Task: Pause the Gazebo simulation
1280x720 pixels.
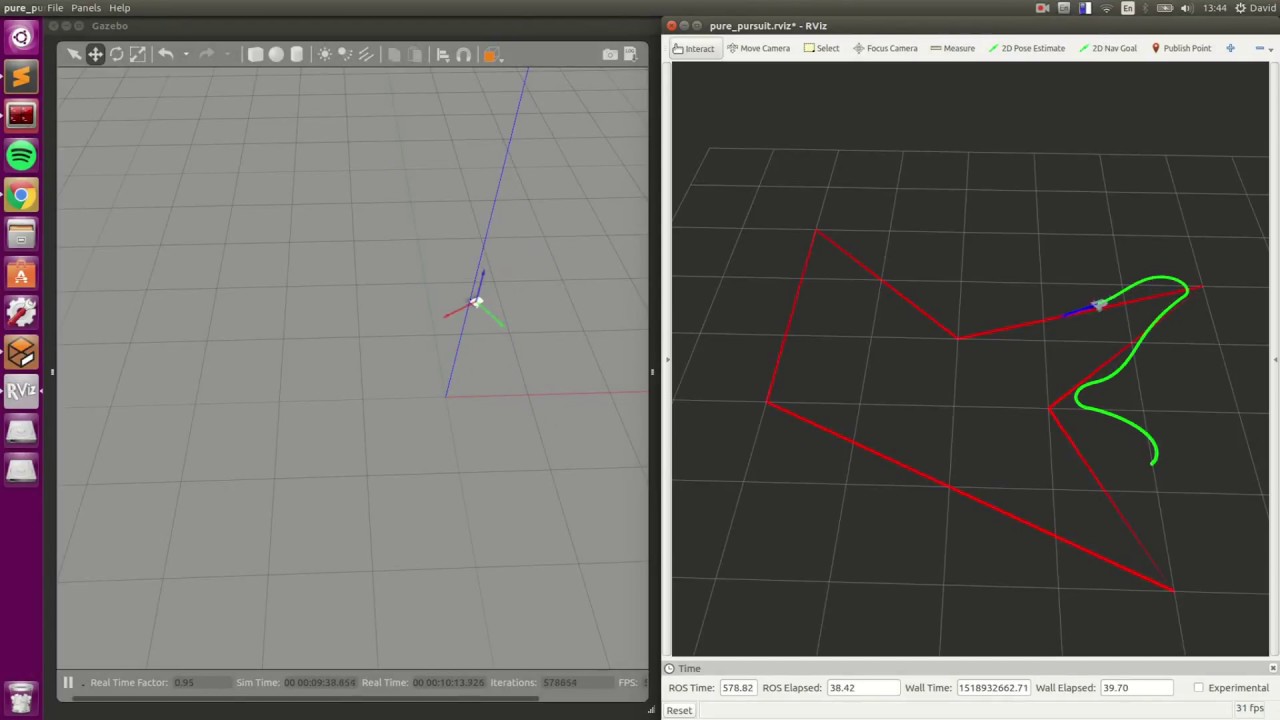Action: point(68,683)
